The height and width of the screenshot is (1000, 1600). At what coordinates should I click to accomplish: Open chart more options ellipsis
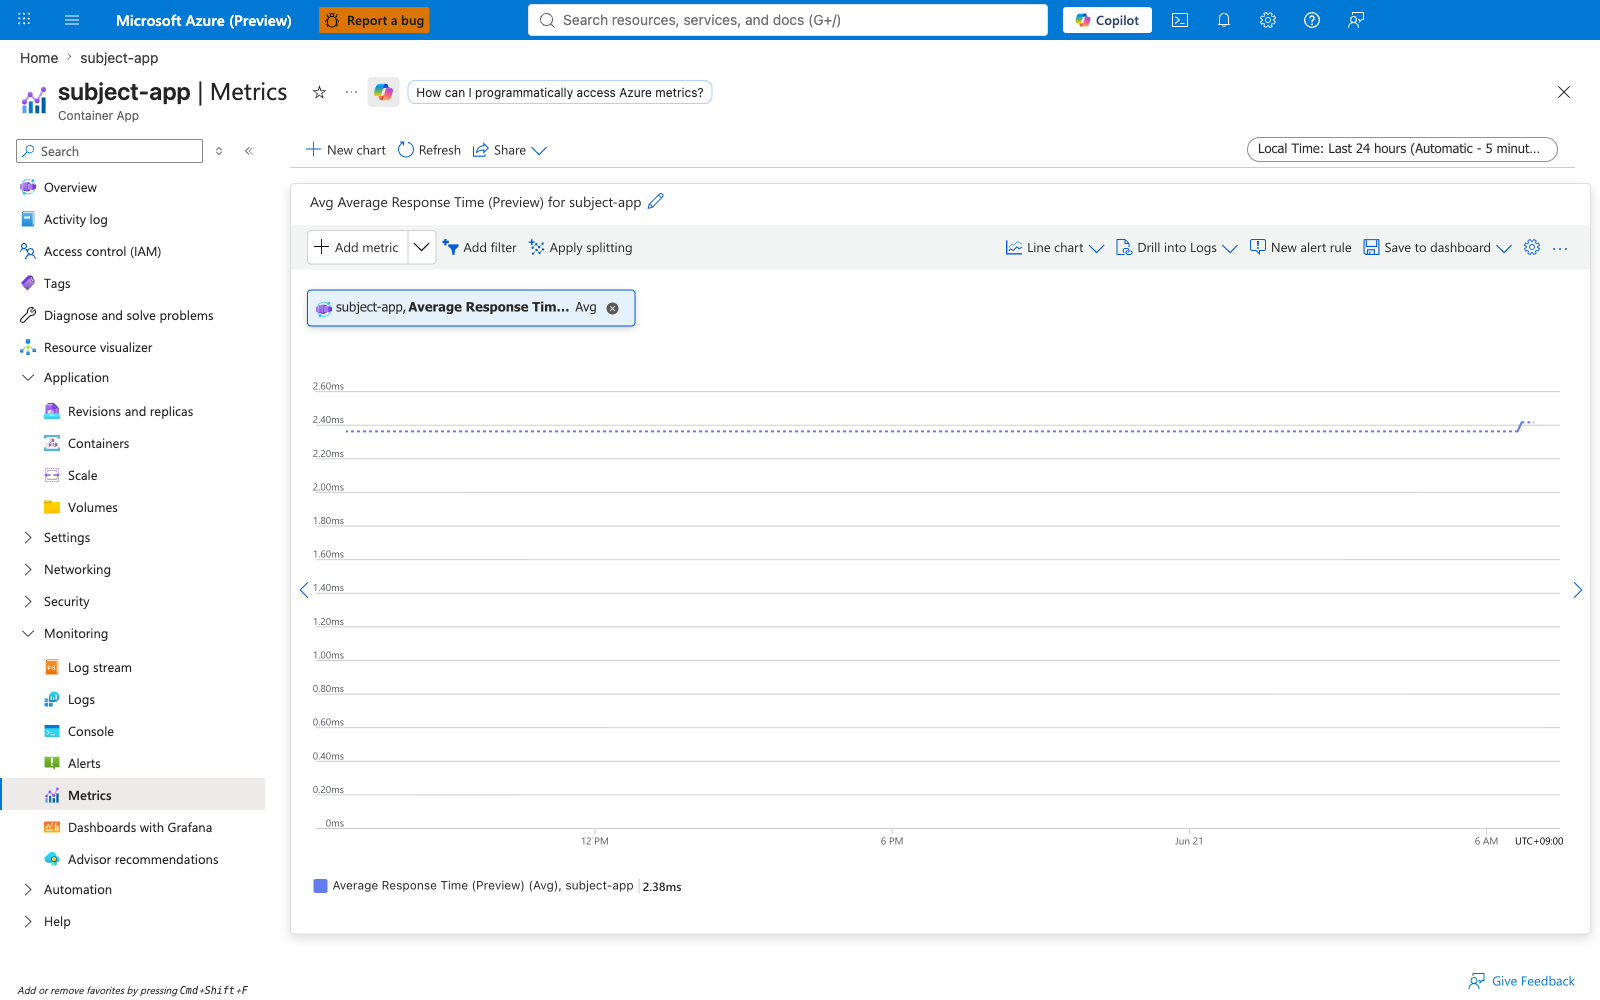pyautogui.click(x=1560, y=248)
